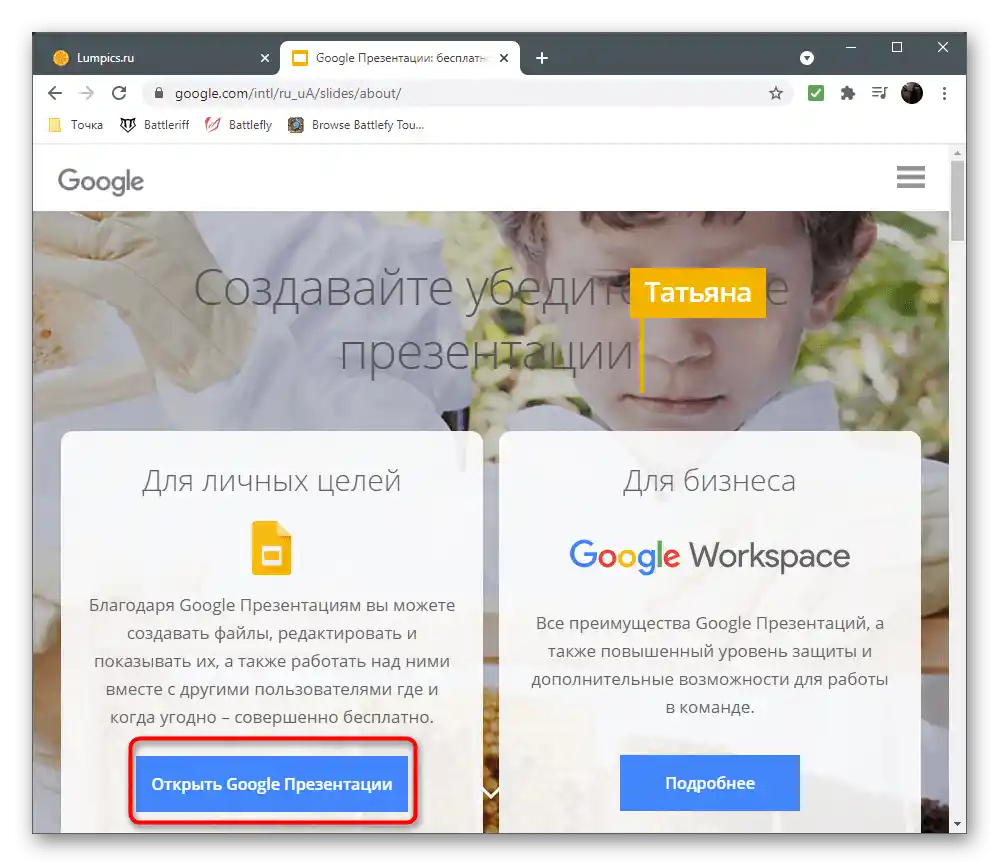Click the Подробнее button
The width and height of the screenshot is (999, 866).
pos(710,783)
